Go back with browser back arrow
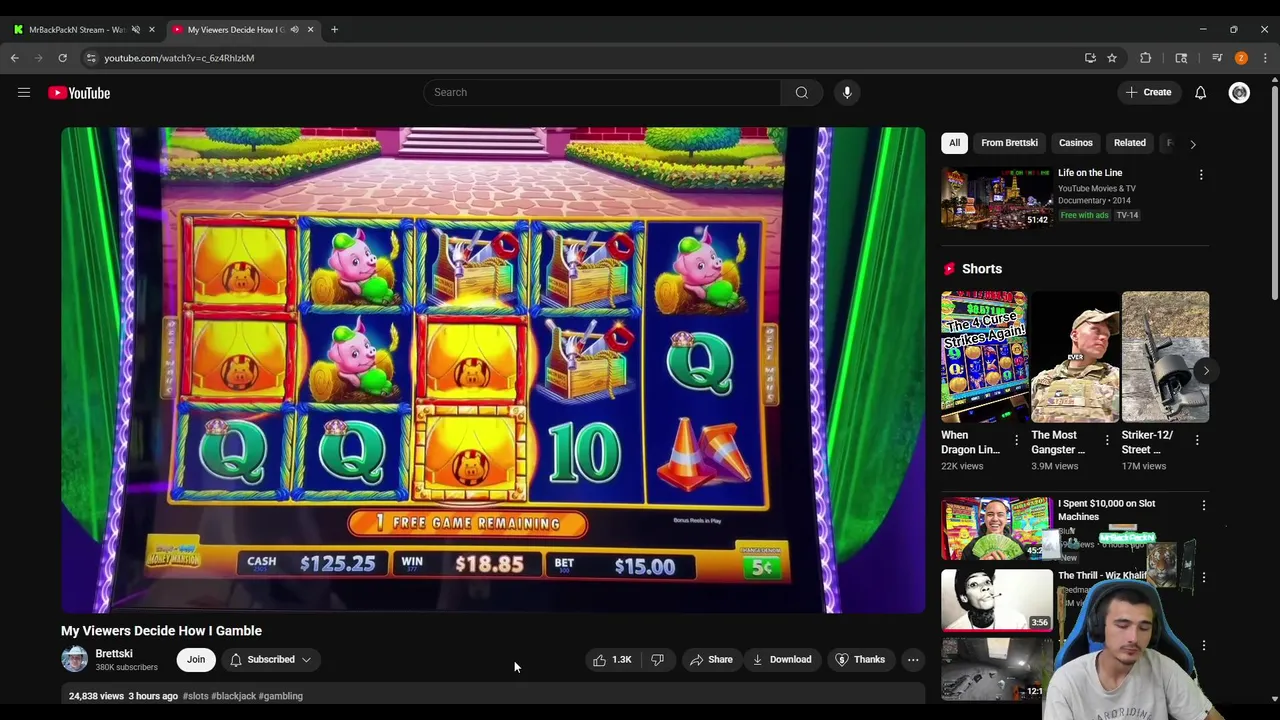The width and height of the screenshot is (1280, 720). [15, 58]
